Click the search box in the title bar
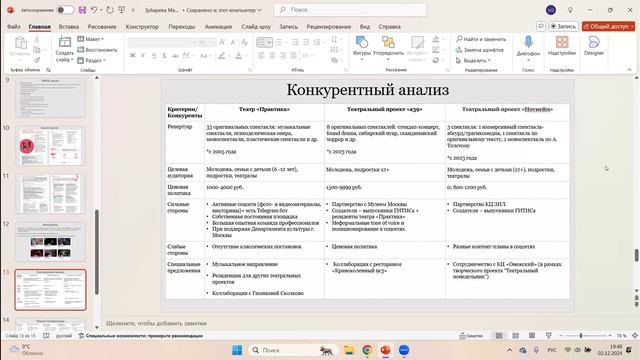This screenshot has height=360, width=640. coord(351,10)
